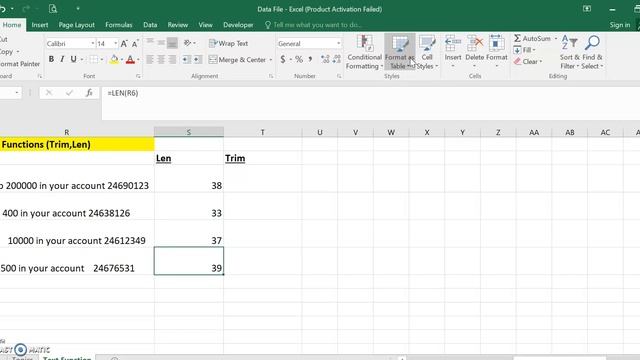Viewport: 640px width, 360px height.
Task: Align text right
Action: click(172, 60)
